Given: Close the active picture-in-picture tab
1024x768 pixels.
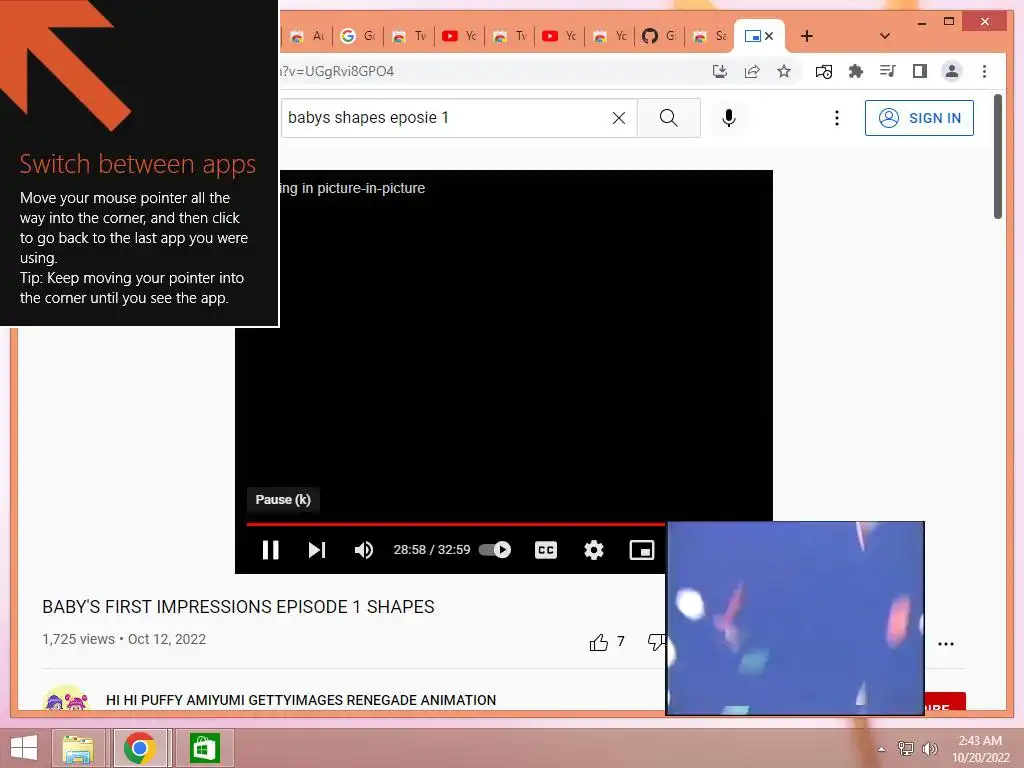Looking at the screenshot, I should coord(769,36).
